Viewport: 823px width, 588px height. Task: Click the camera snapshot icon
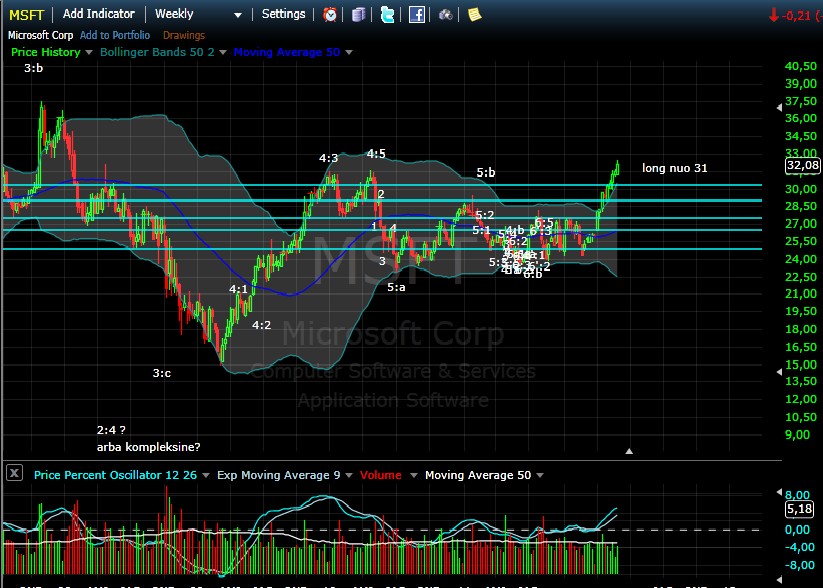(446, 15)
